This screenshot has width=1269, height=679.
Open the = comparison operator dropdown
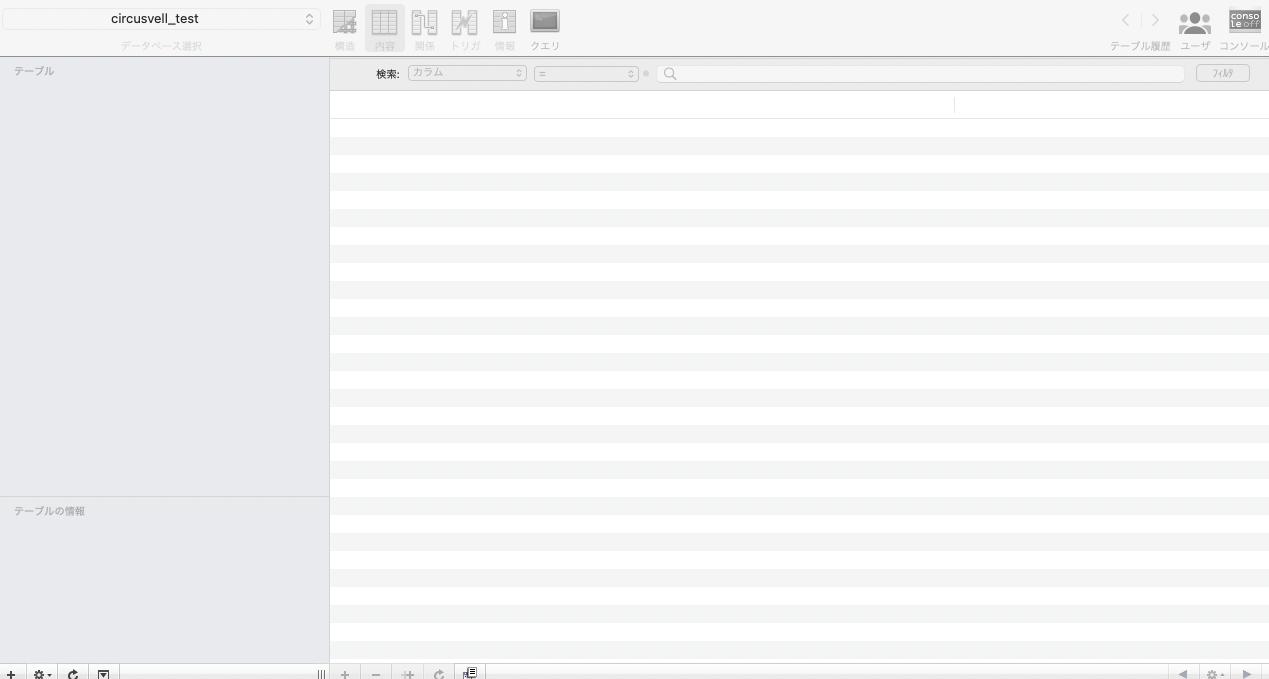[x=586, y=73]
